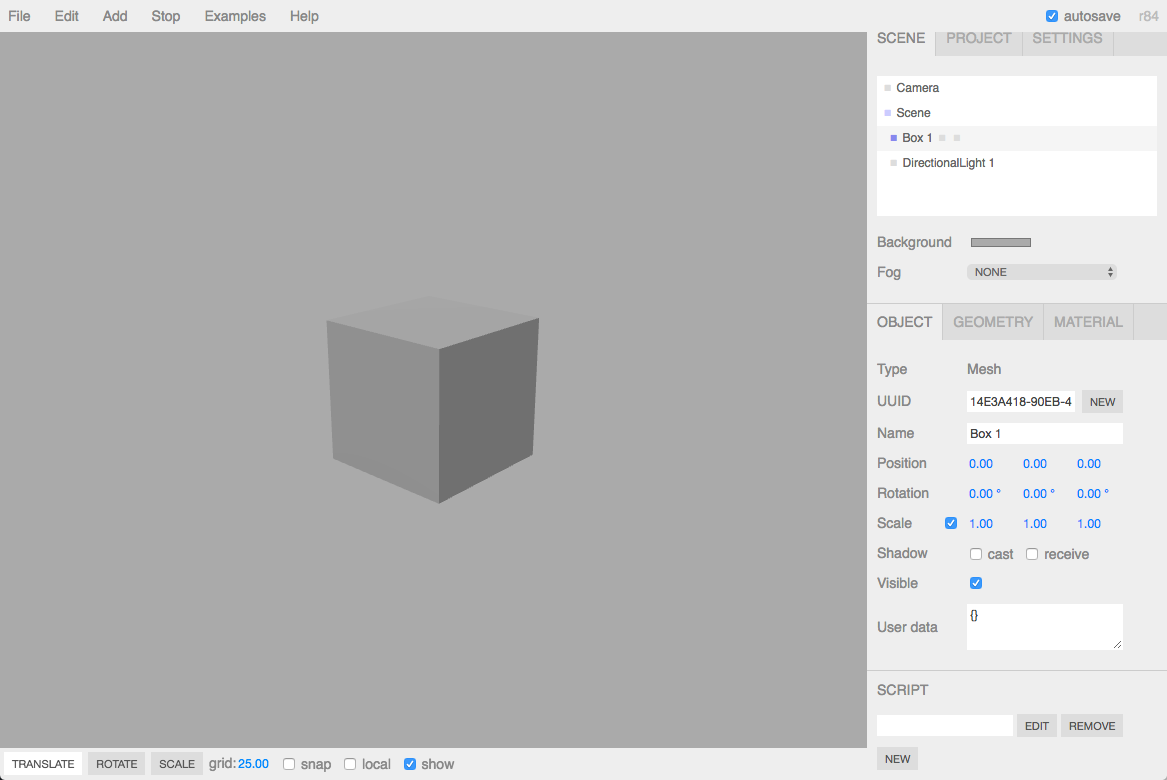Click the Background color swatch
The height and width of the screenshot is (780, 1167).
1000,241
